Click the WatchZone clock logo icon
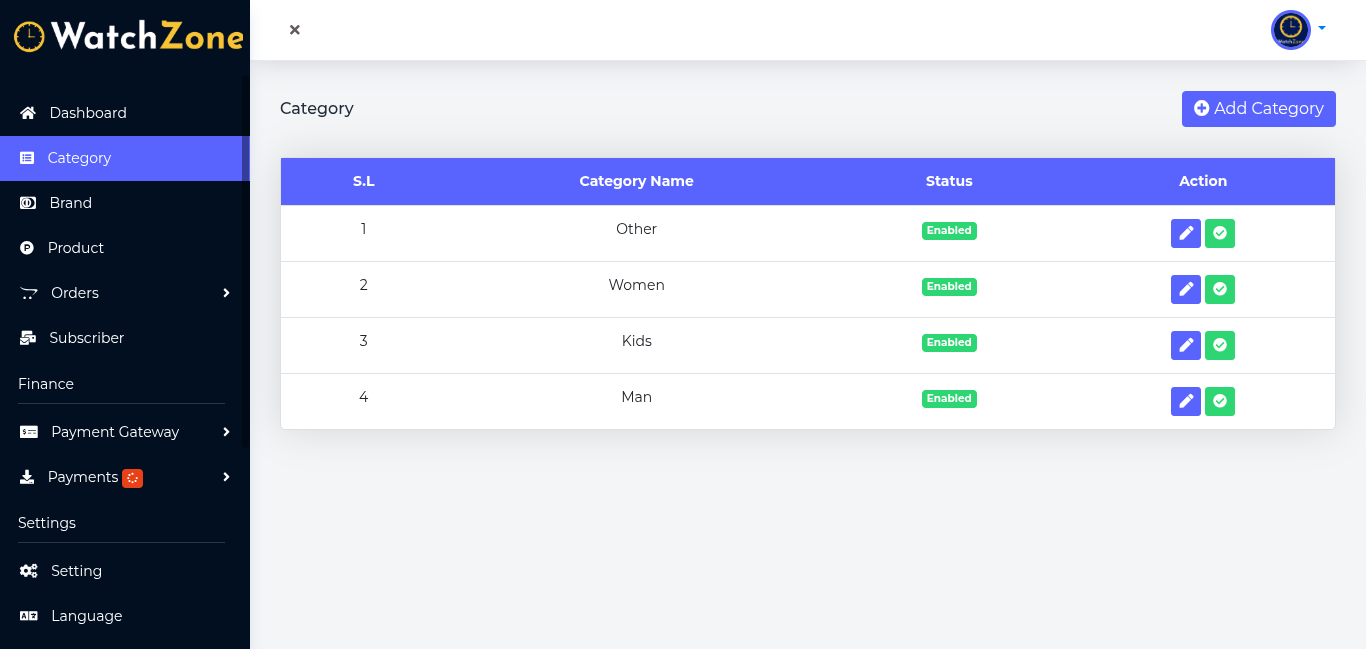Image resolution: width=1366 pixels, height=649 pixels. click(x=29, y=37)
